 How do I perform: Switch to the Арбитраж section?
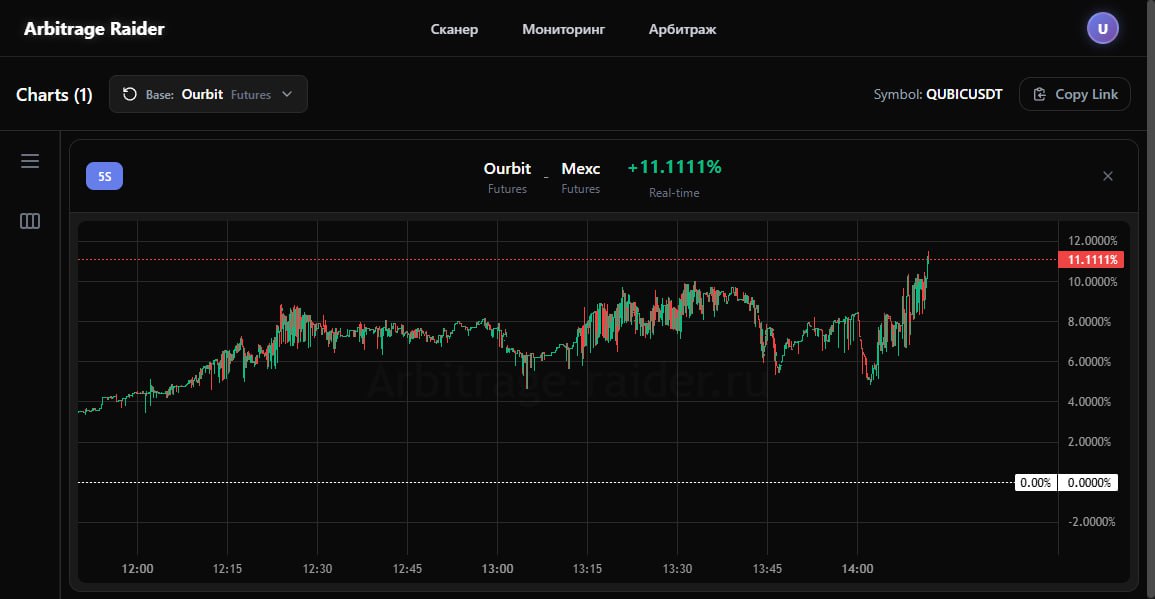click(x=682, y=29)
